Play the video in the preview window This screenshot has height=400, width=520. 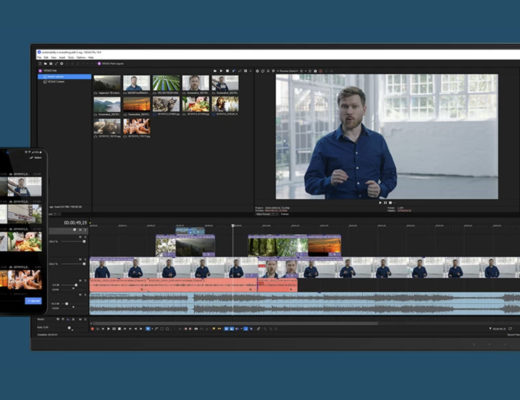(x=380, y=202)
